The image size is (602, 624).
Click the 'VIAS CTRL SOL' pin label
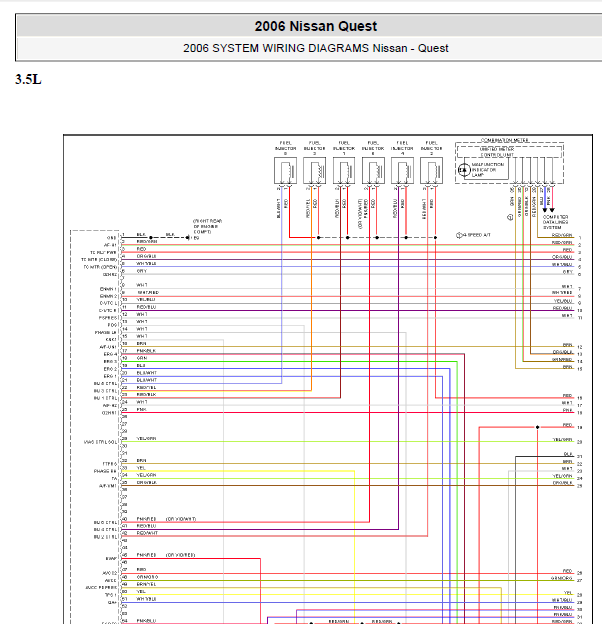click(x=101, y=442)
